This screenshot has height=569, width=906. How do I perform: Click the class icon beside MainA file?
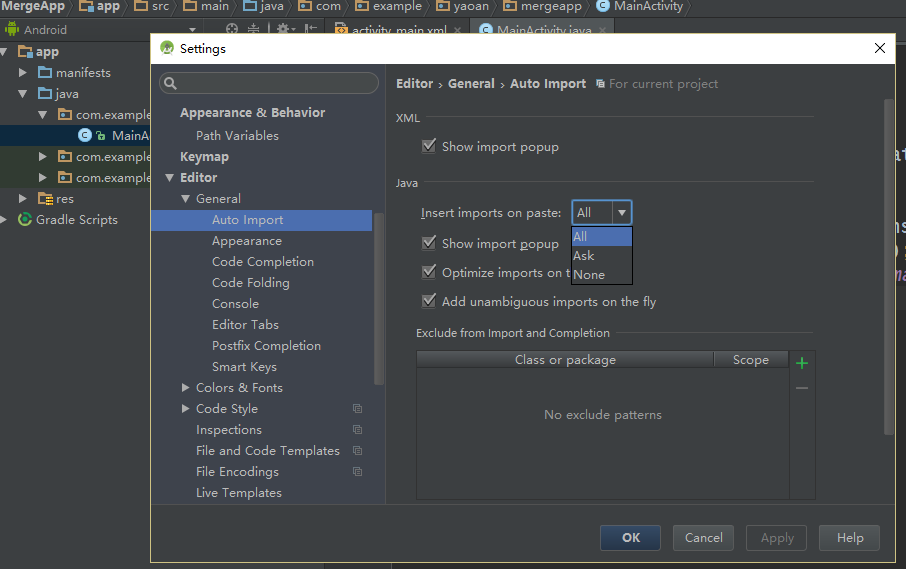(85, 135)
